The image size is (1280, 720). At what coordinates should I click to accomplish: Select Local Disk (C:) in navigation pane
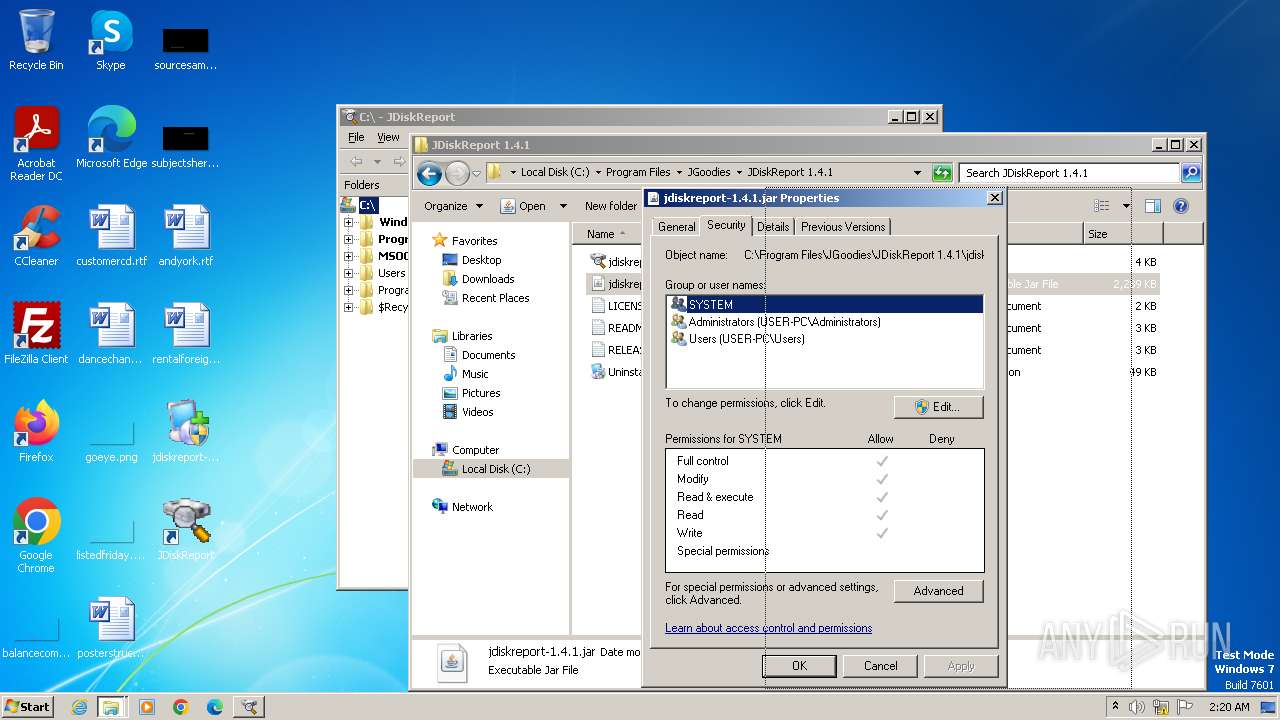click(491, 469)
